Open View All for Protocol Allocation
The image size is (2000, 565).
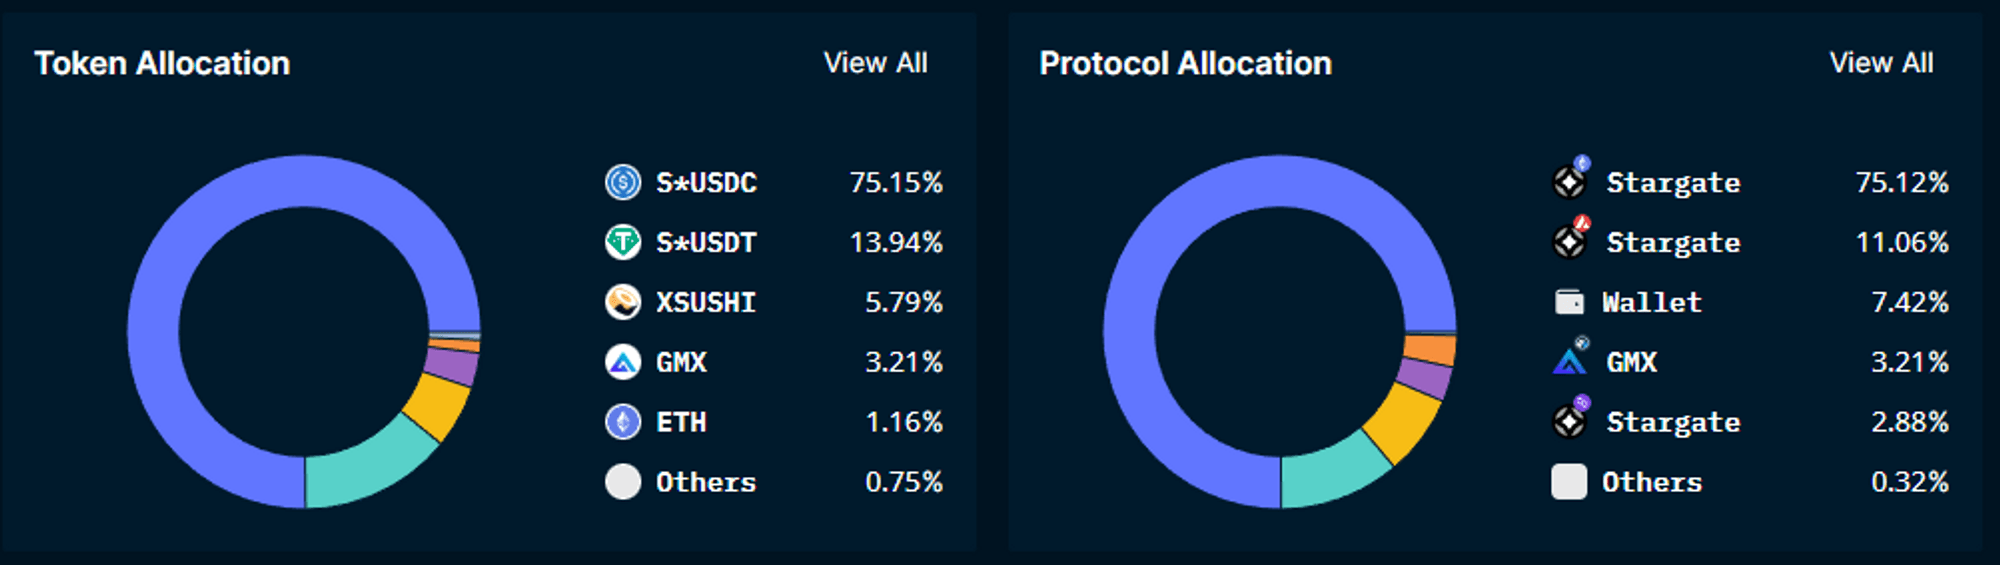click(x=1881, y=63)
